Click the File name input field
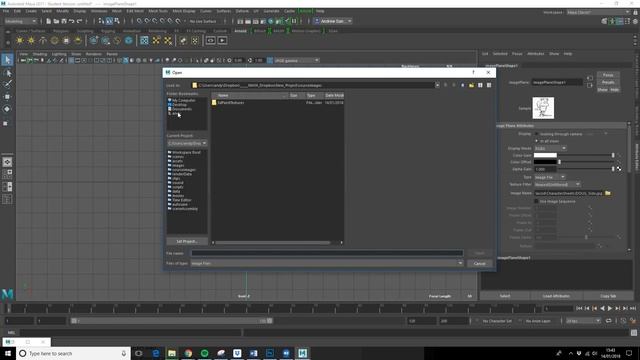This screenshot has height=360, width=640. point(327,253)
